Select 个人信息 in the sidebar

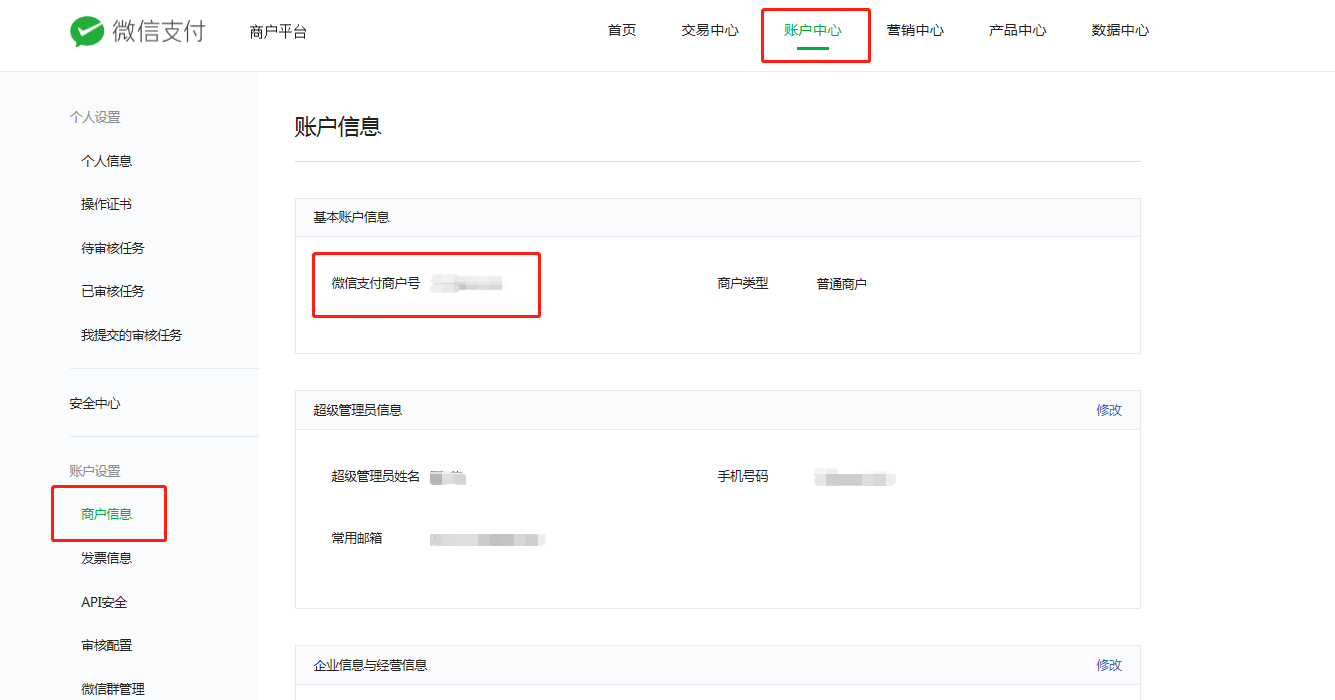(x=106, y=161)
